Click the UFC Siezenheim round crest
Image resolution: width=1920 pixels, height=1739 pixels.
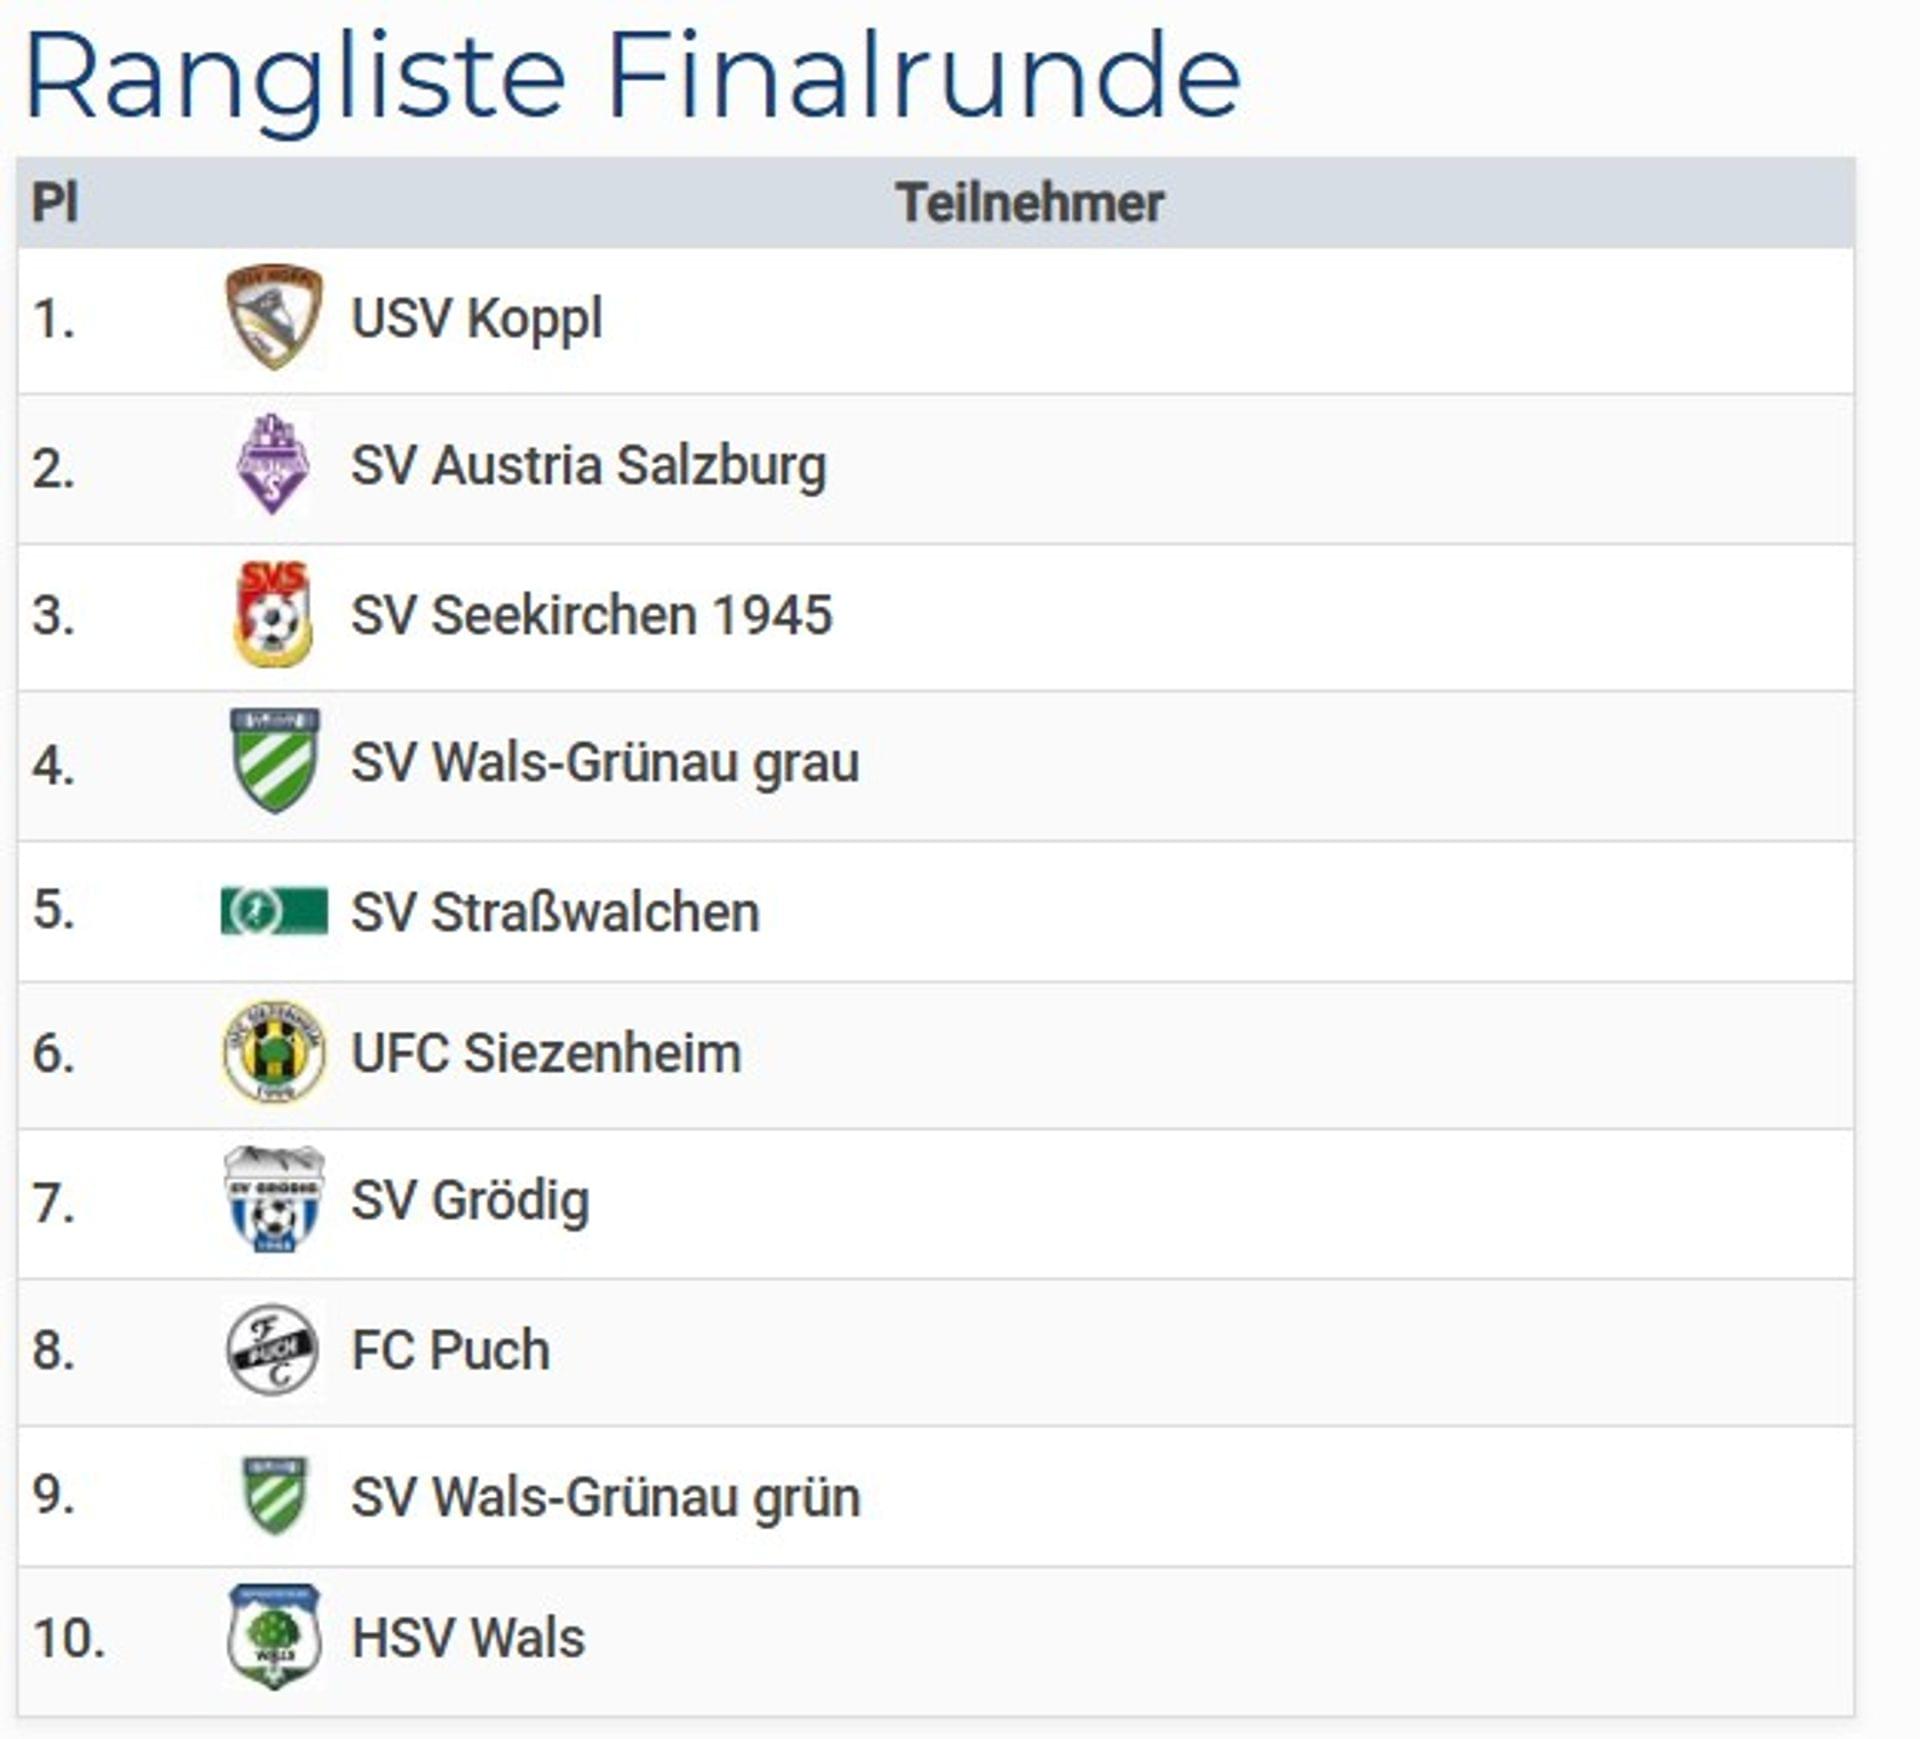(x=274, y=1052)
